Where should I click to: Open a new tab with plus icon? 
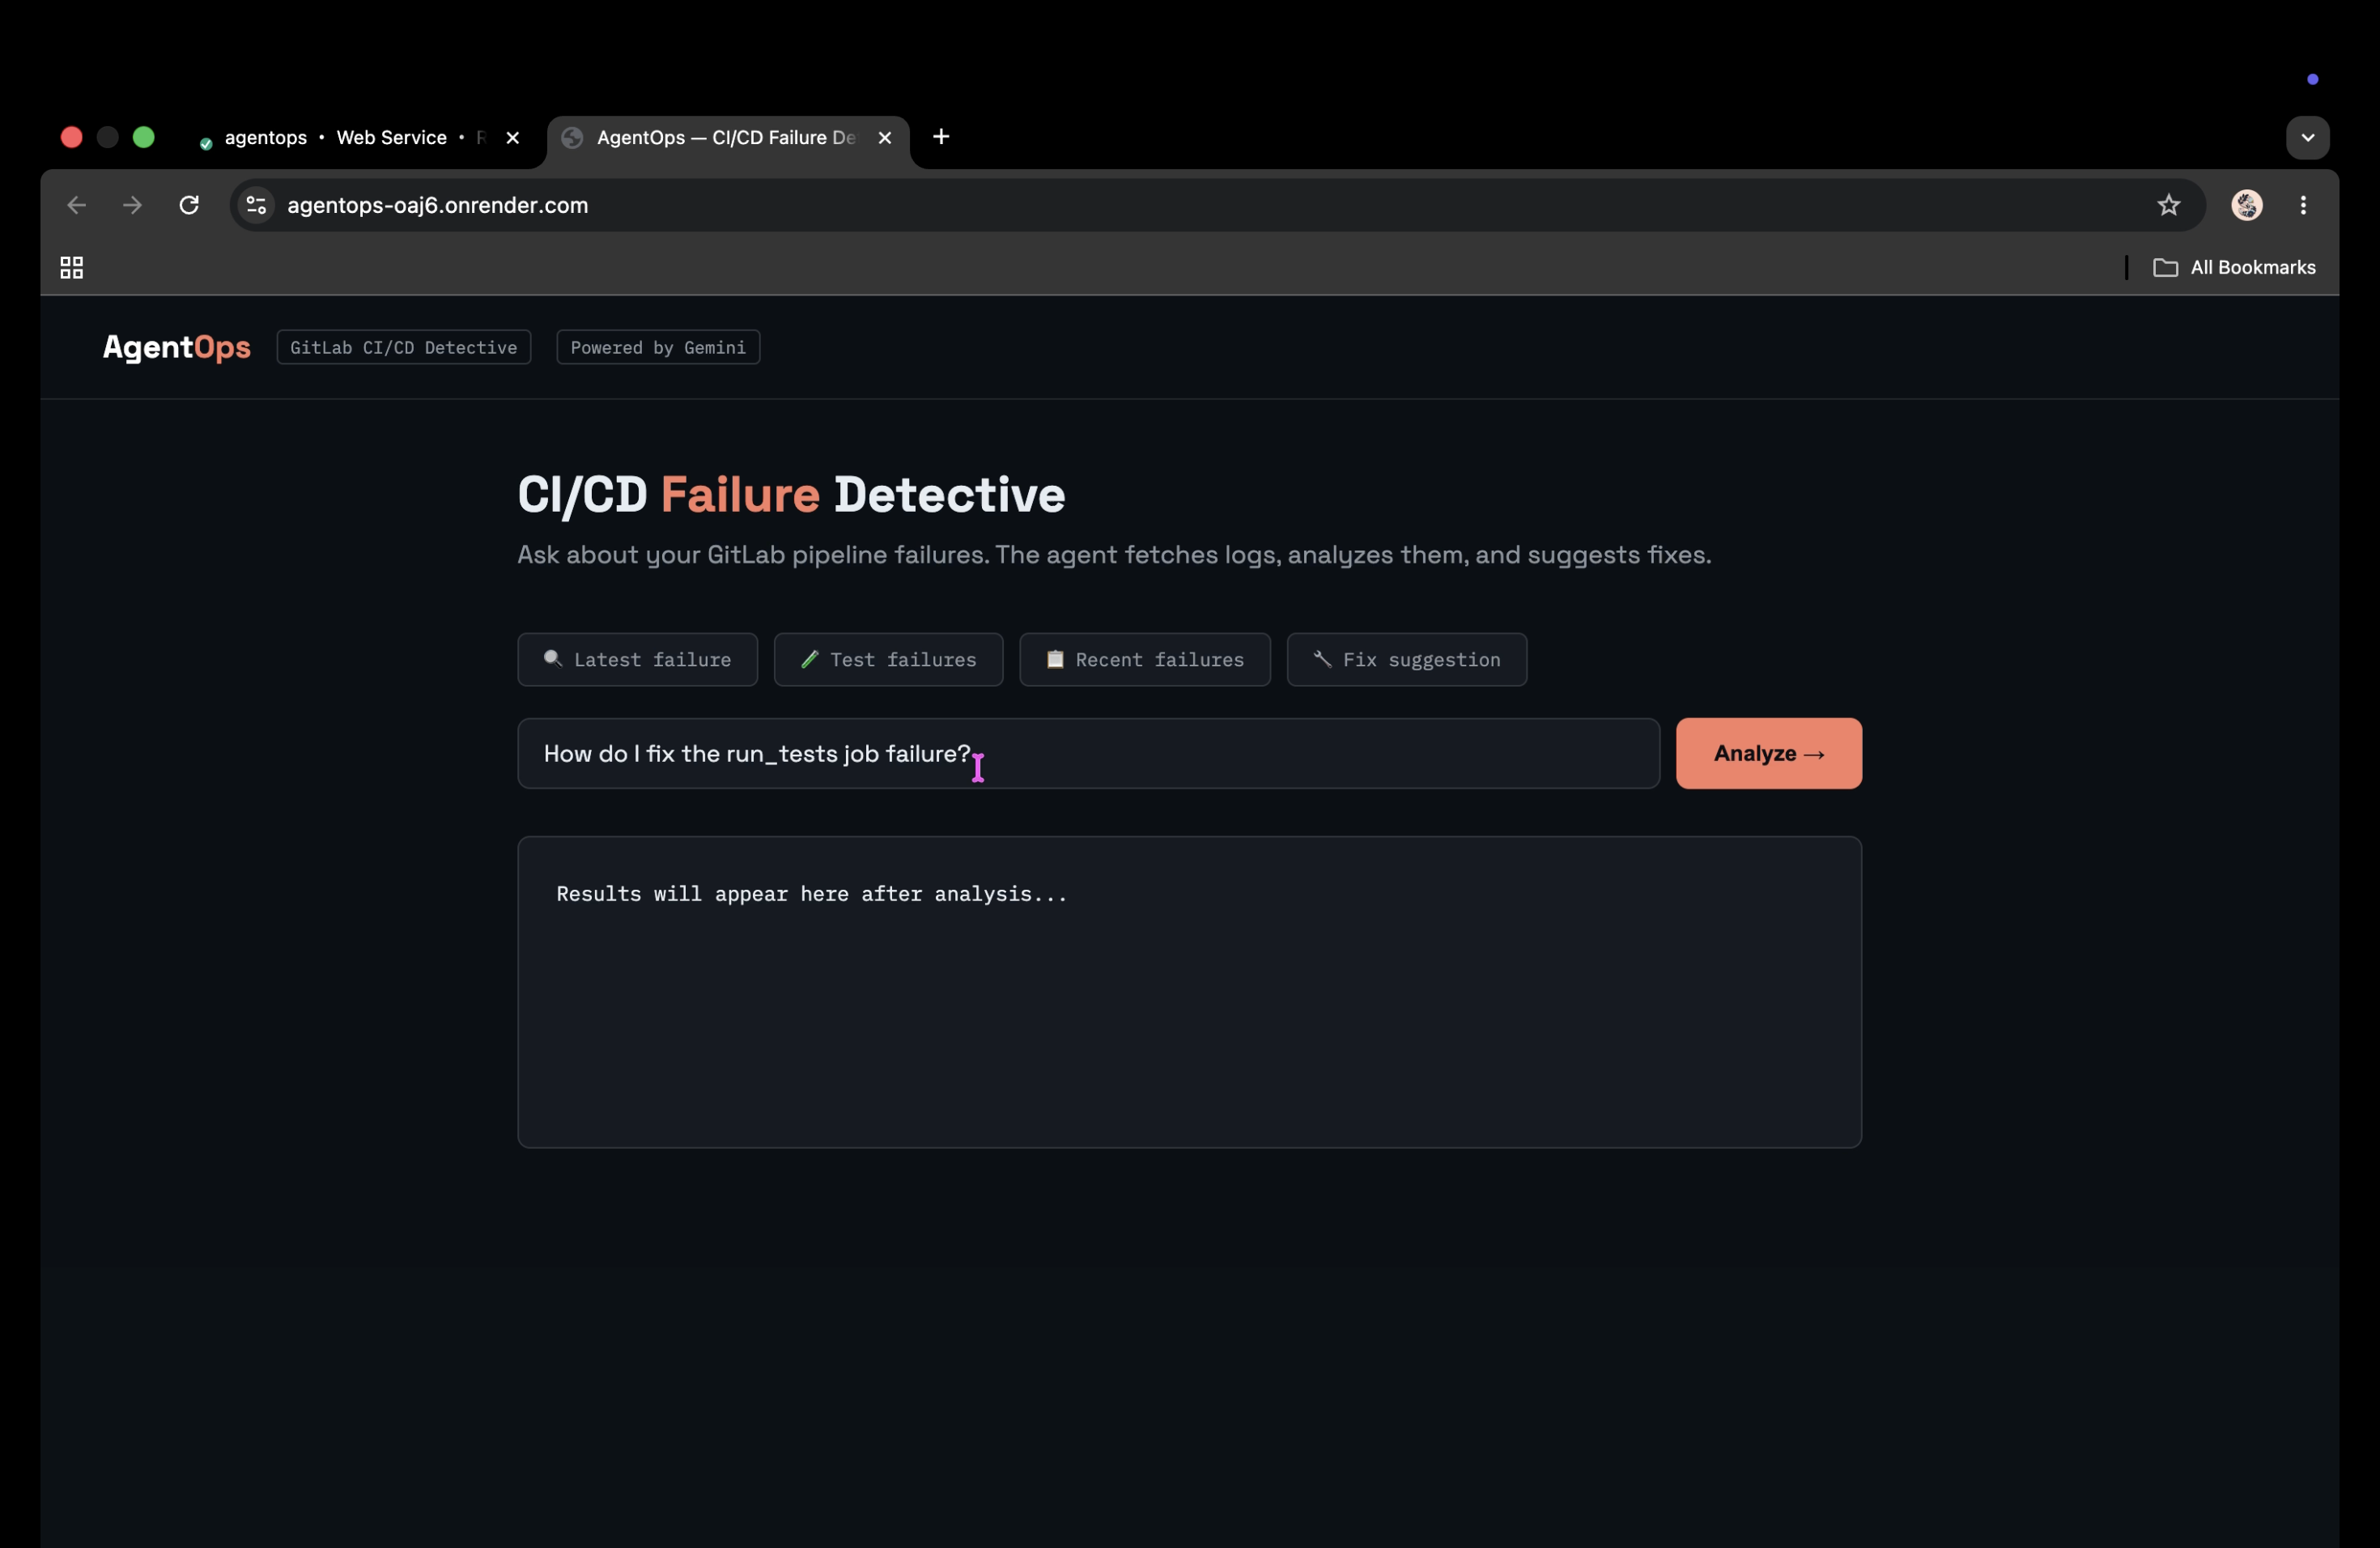point(941,137)
